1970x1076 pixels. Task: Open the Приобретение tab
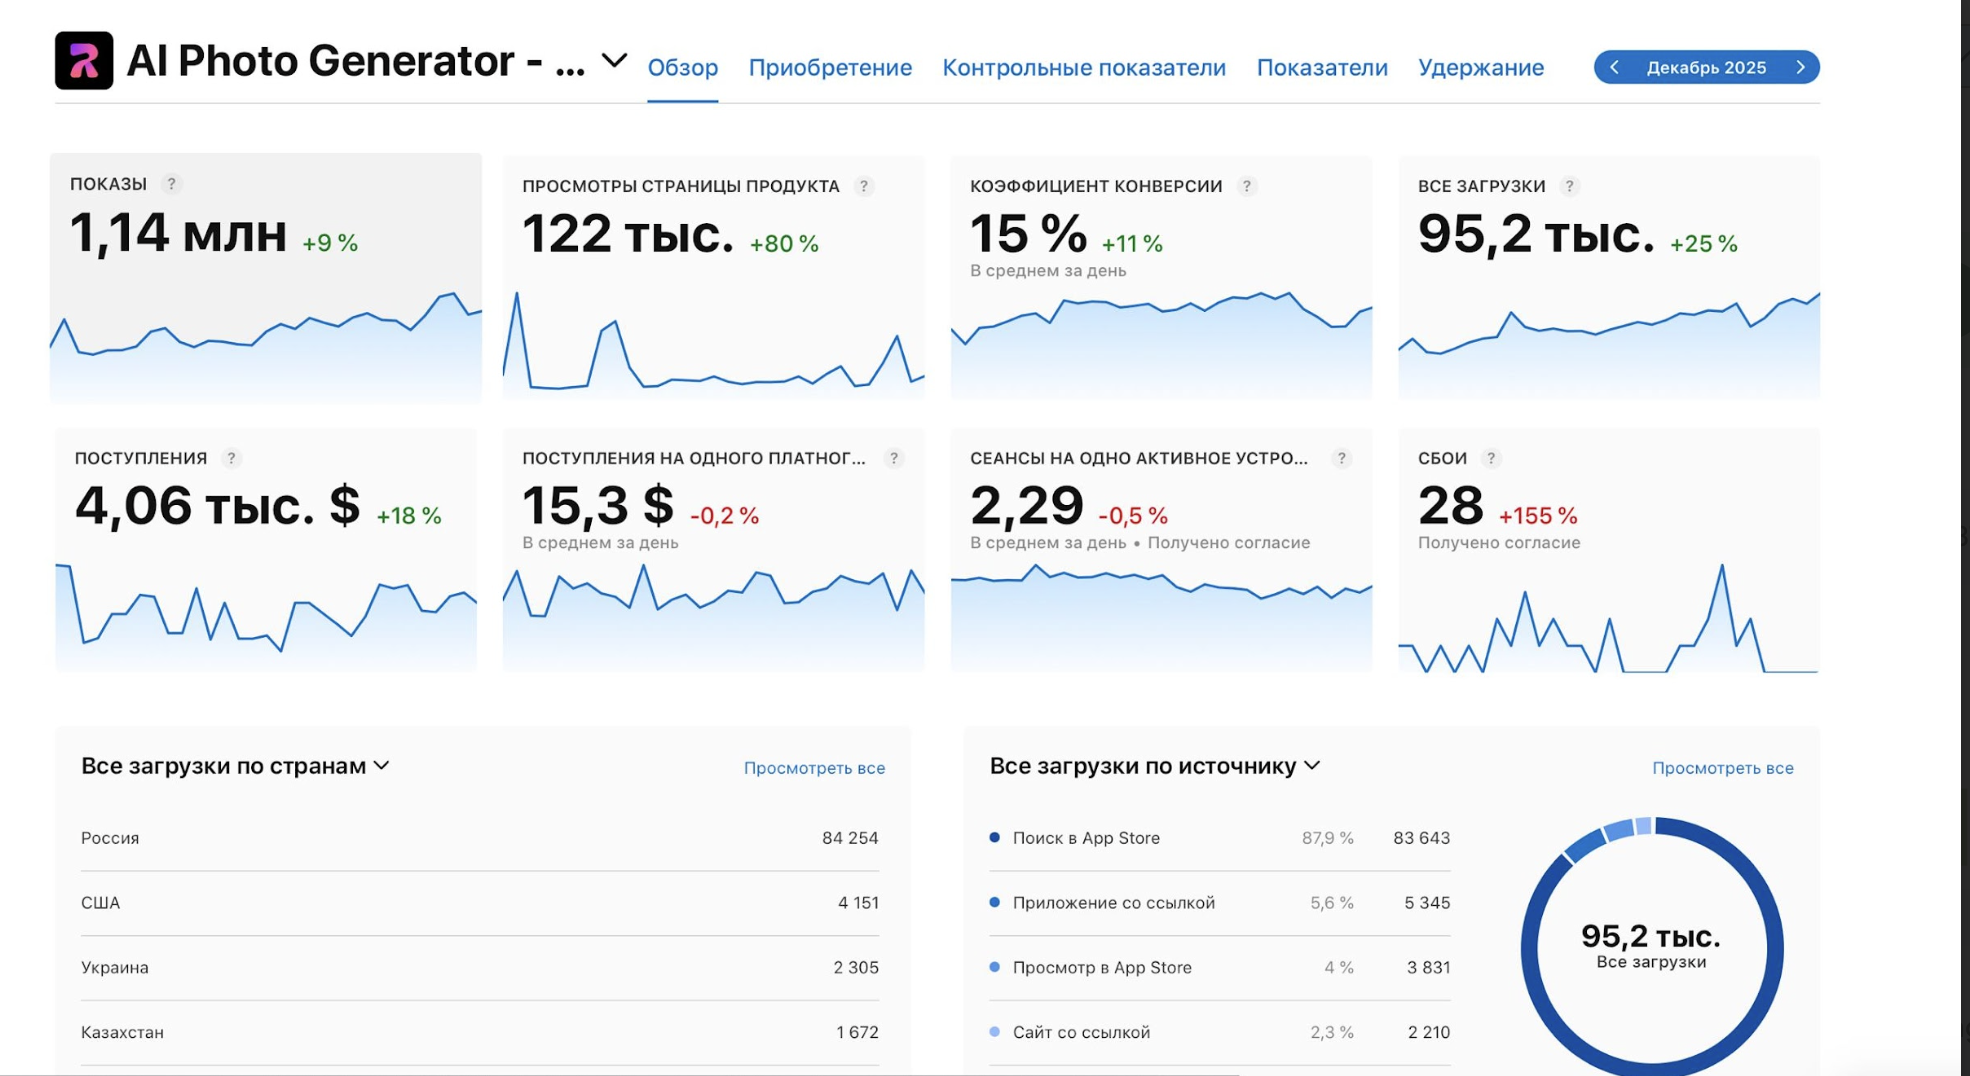[830, 67]
